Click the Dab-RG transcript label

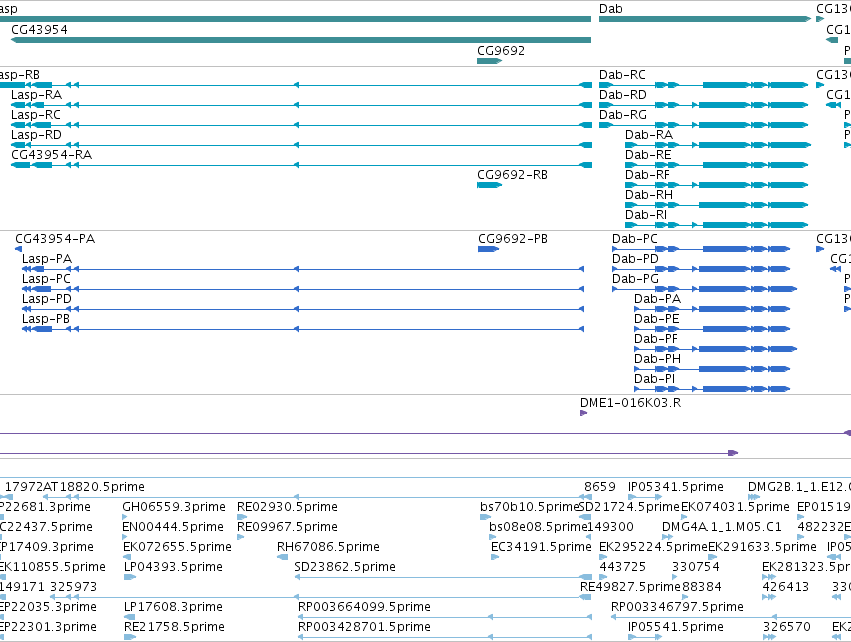[623, 115]
